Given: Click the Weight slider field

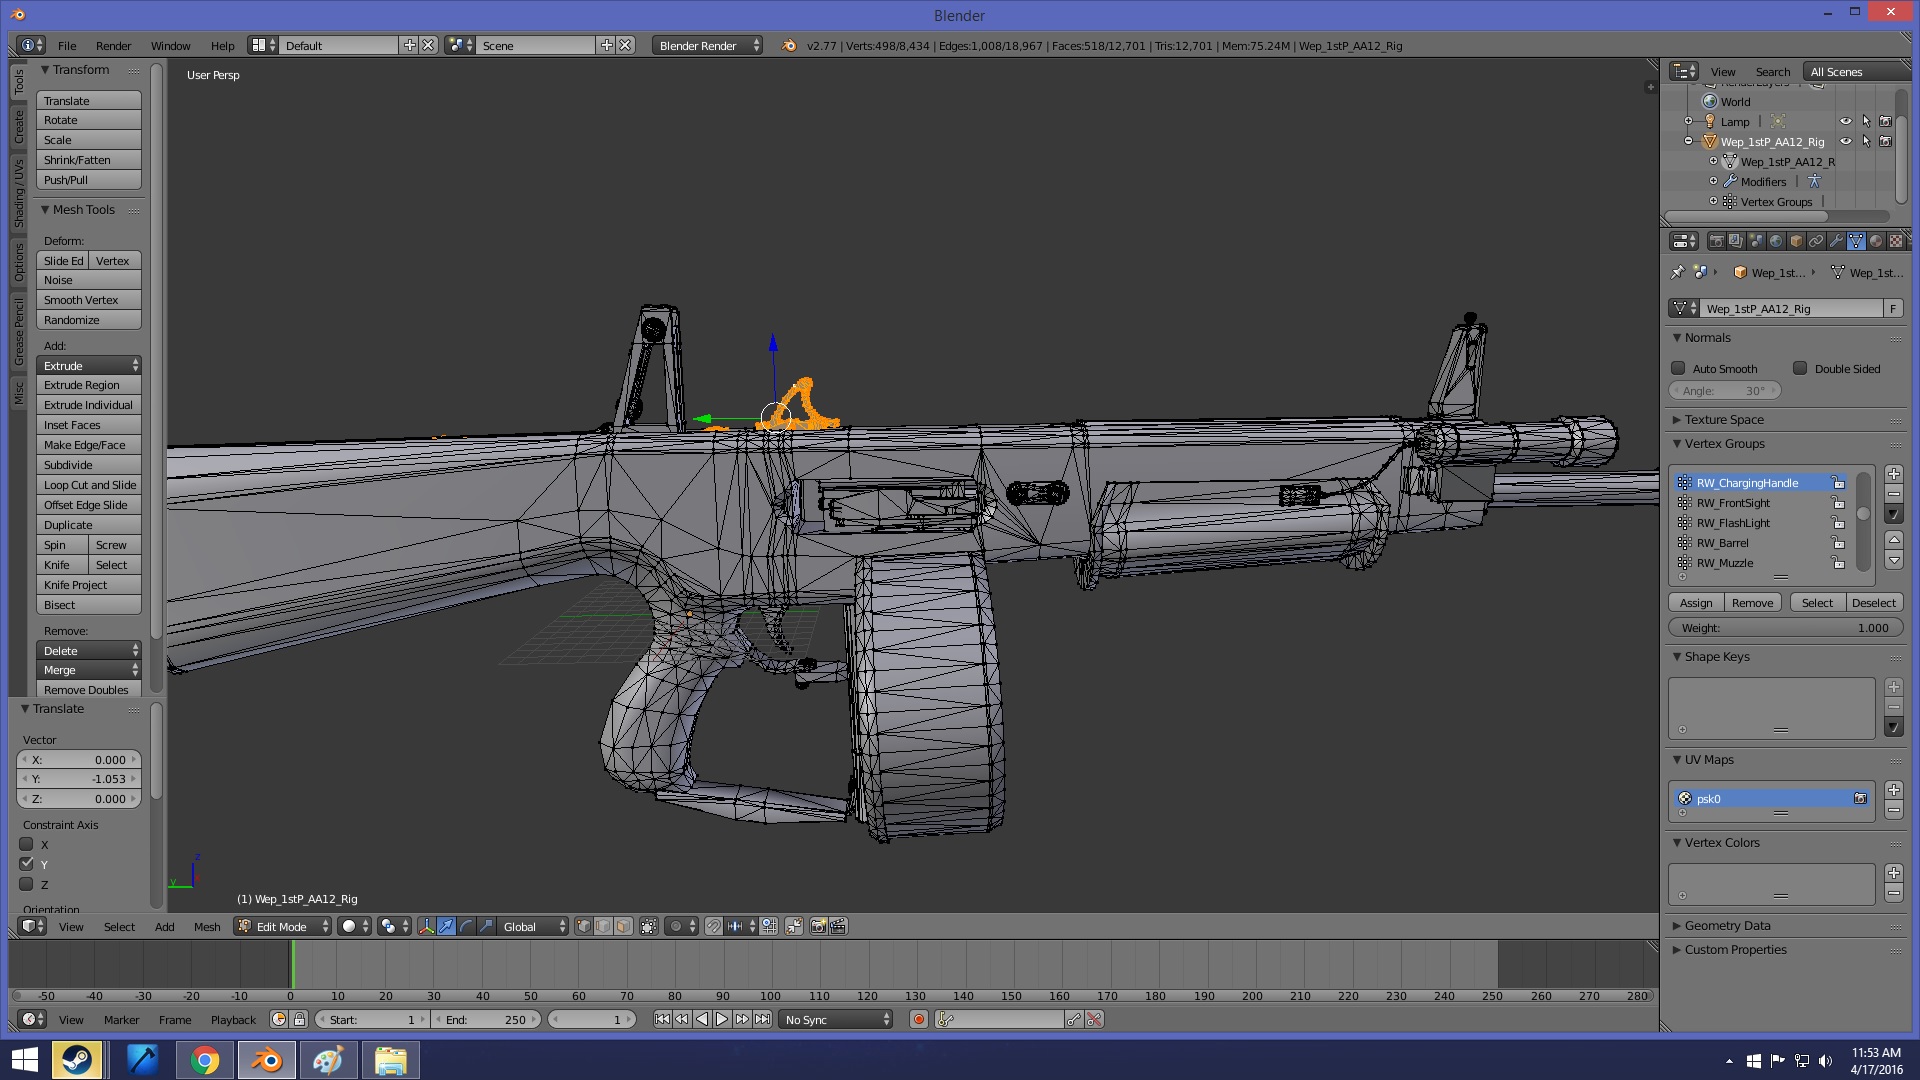Looking at the screenshot, I should click(1785, 628).
